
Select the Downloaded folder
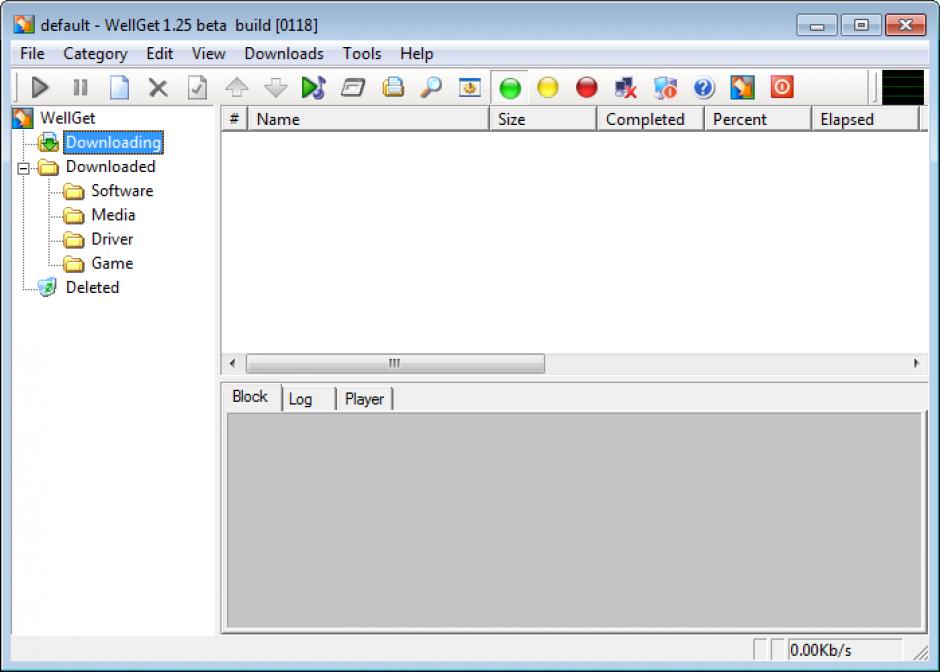point(110,167)
